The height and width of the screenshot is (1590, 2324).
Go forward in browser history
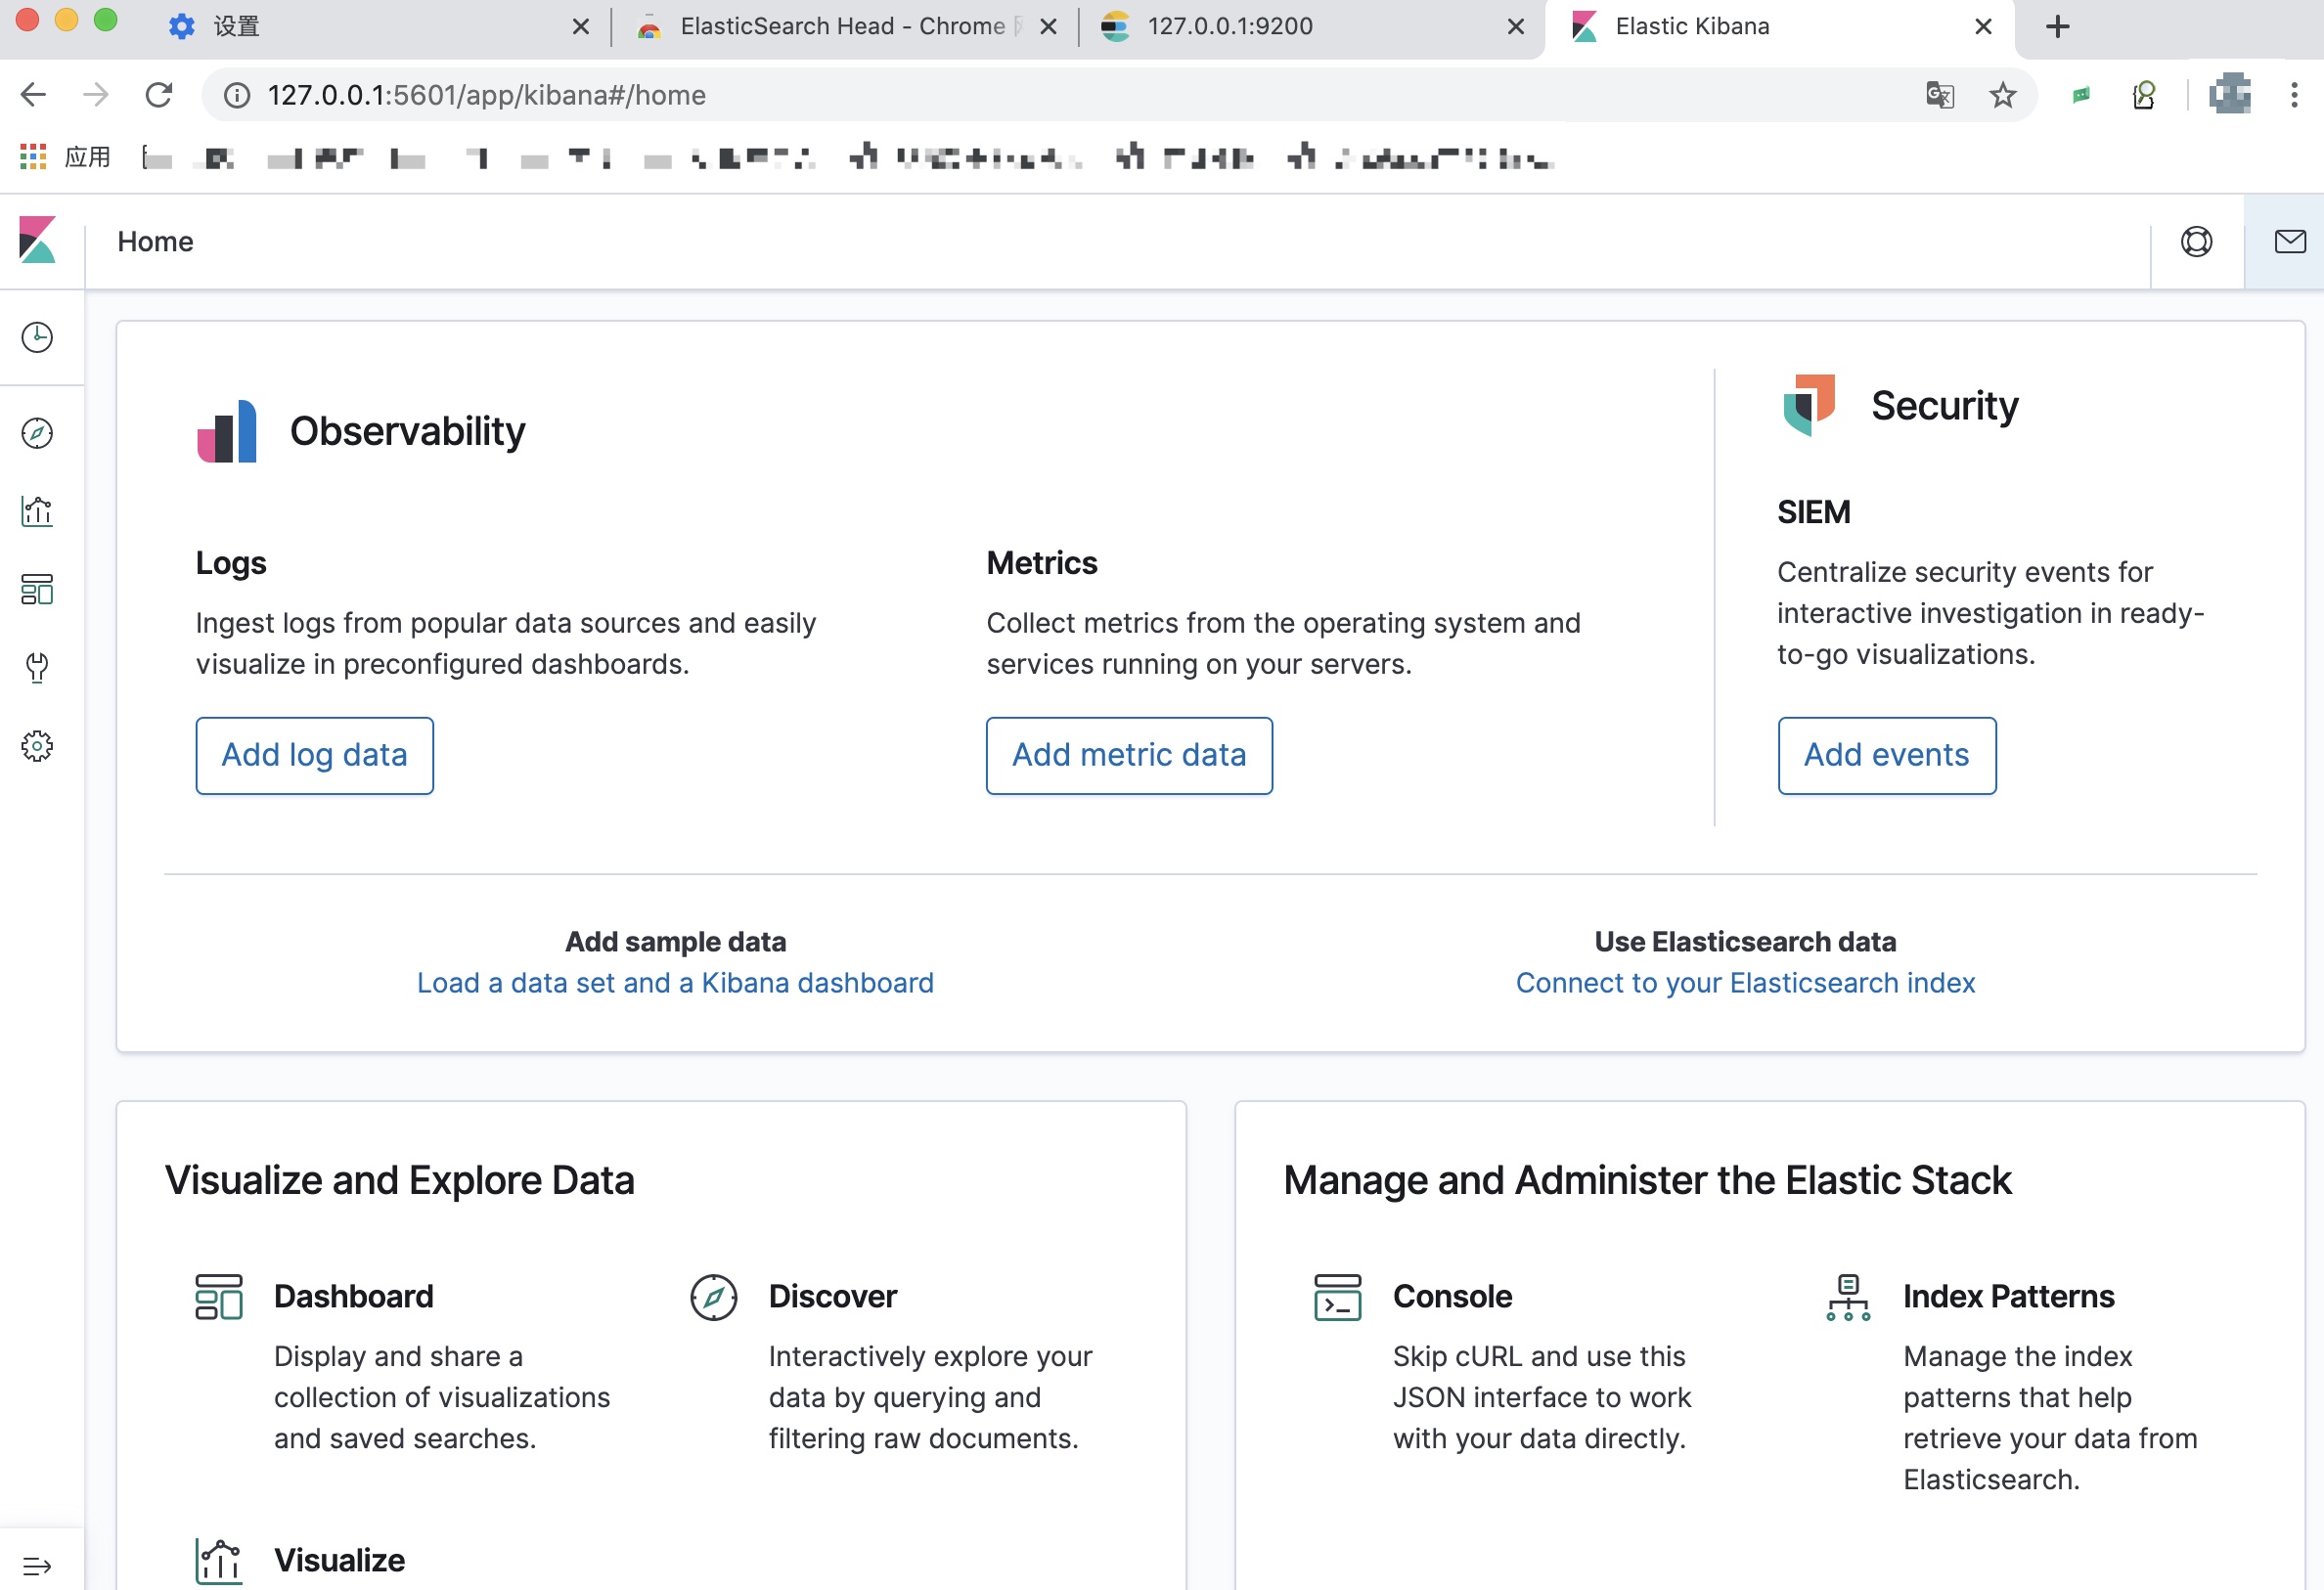[96, 95]
